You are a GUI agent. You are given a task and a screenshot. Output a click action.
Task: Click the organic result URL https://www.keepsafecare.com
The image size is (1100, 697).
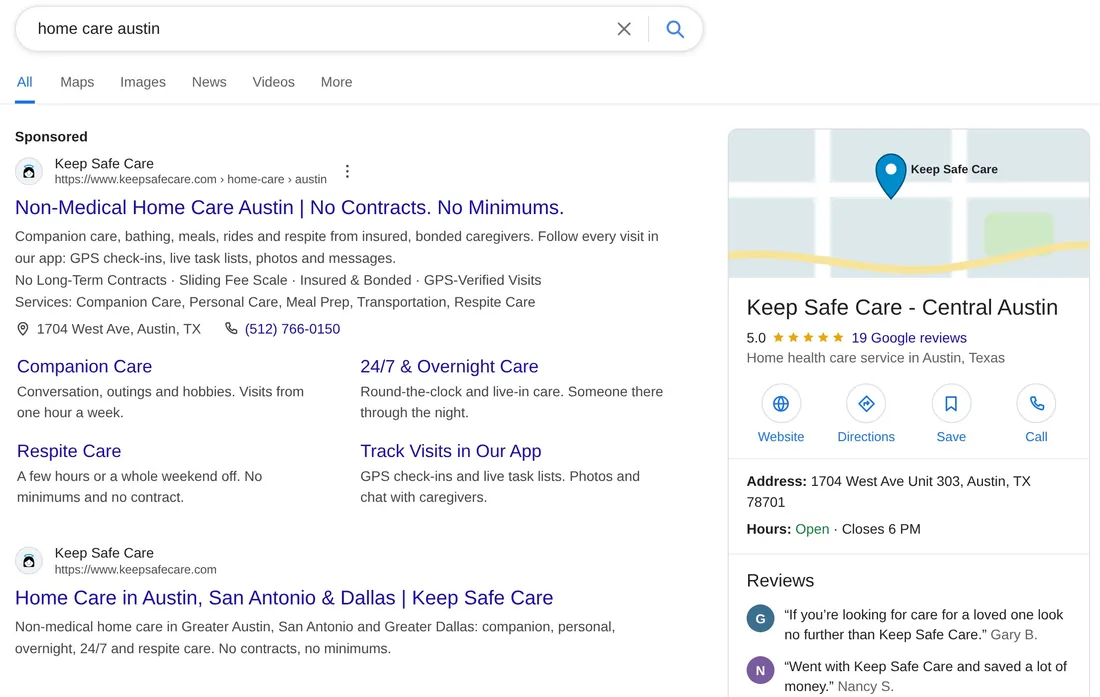click(135, 570)
